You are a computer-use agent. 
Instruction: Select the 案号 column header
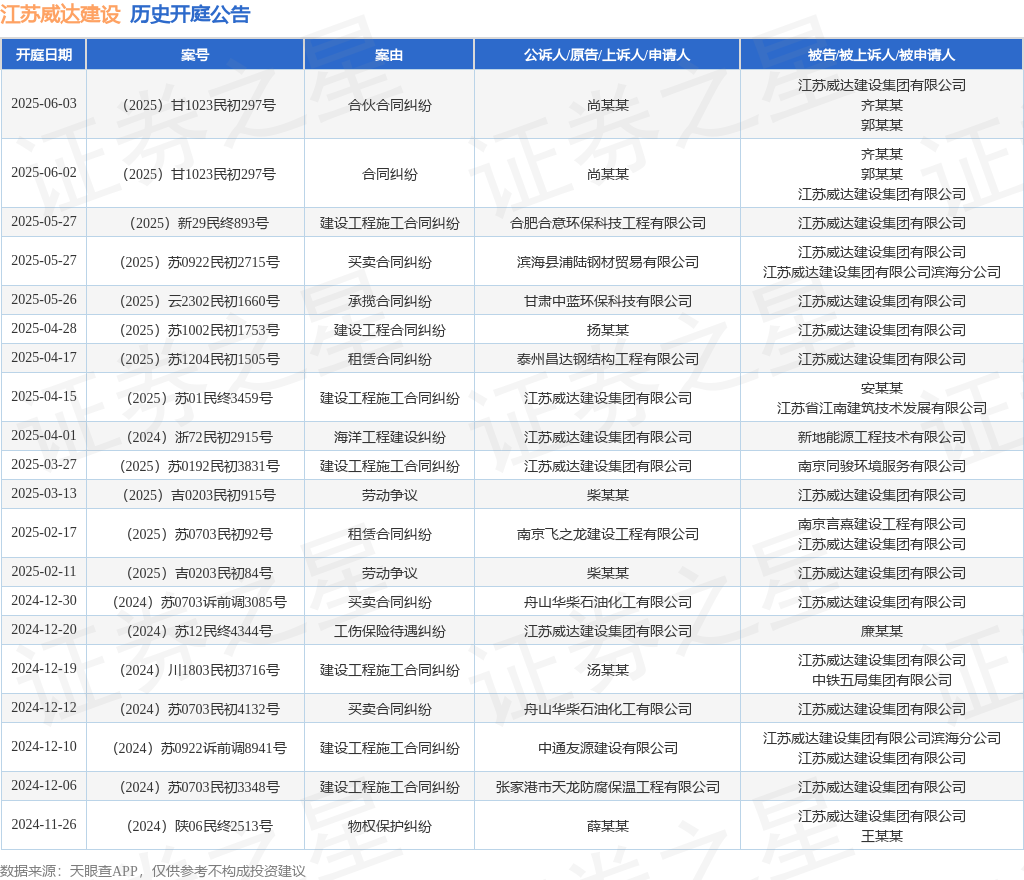[195, 55]
